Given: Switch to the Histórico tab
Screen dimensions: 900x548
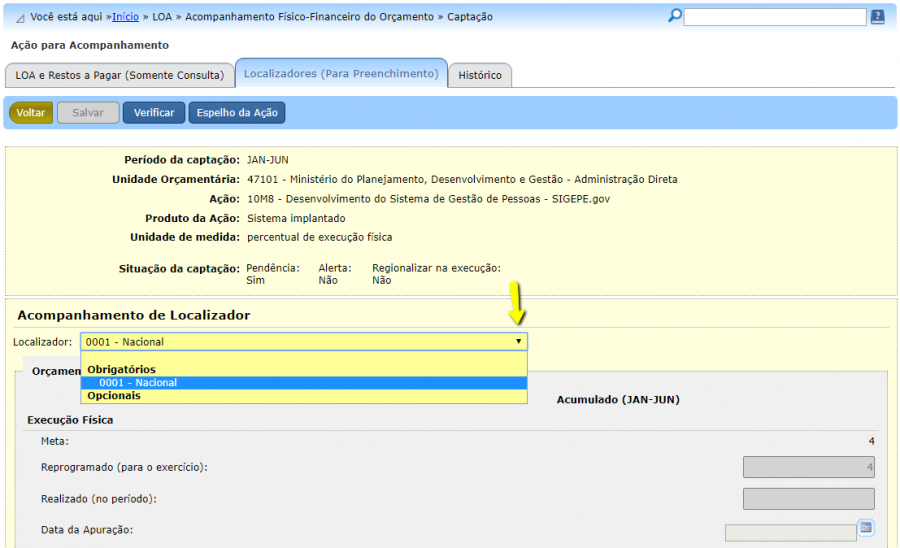Looking at the screenshot, I should [480, 75].
